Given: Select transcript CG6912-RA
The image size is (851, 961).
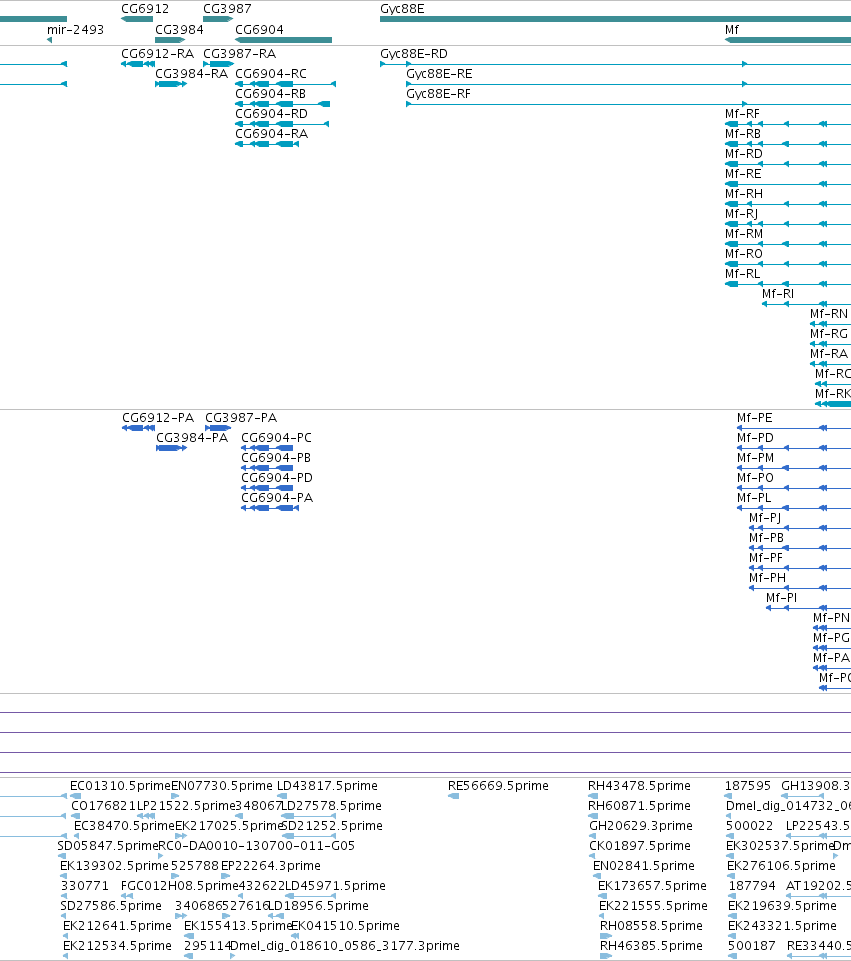Looking at the screenshot, I should pos(157,54).
